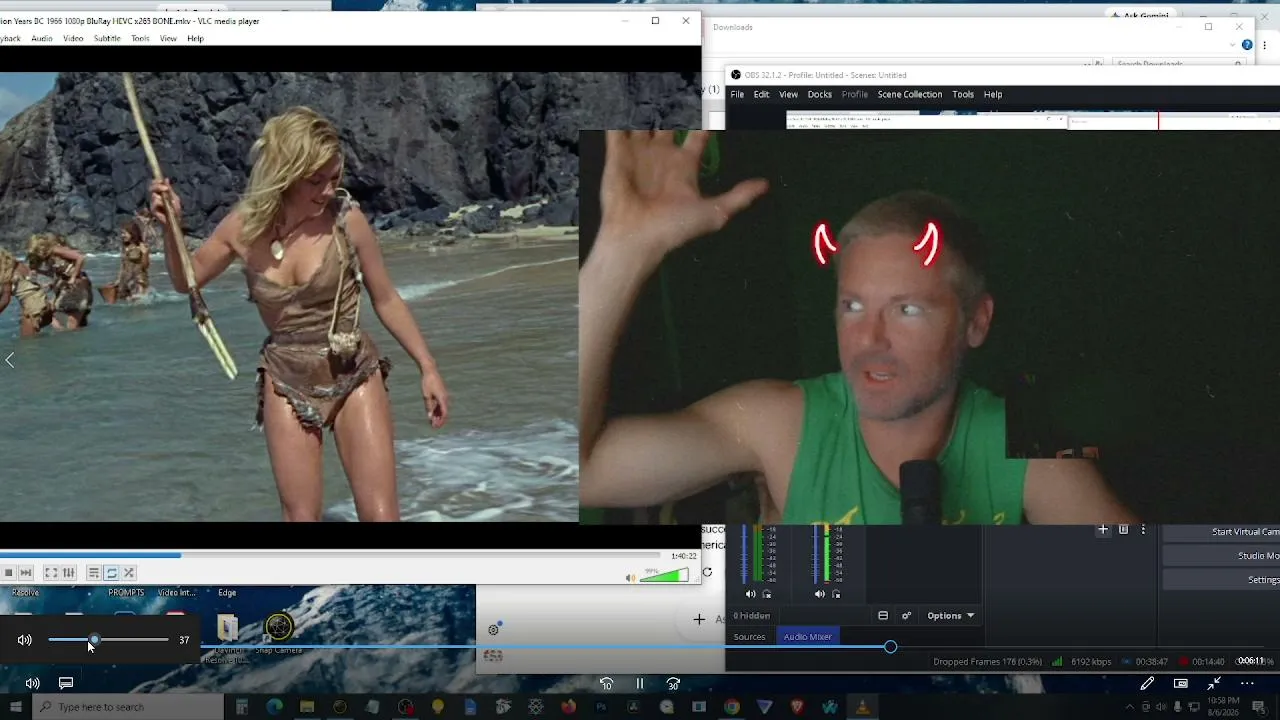Mute the second audio mixer channel
This screenshot has height=720, width=1280.
(x=820, y=594)
